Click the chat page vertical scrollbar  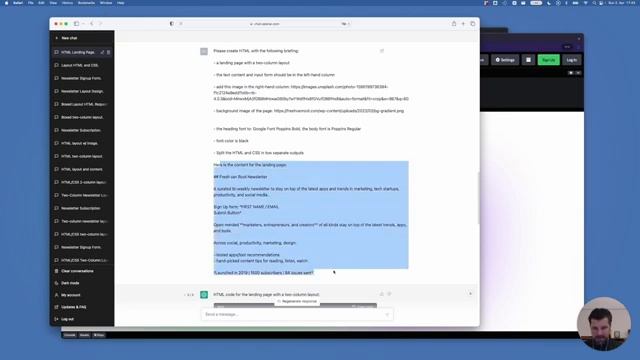(478, 198)
